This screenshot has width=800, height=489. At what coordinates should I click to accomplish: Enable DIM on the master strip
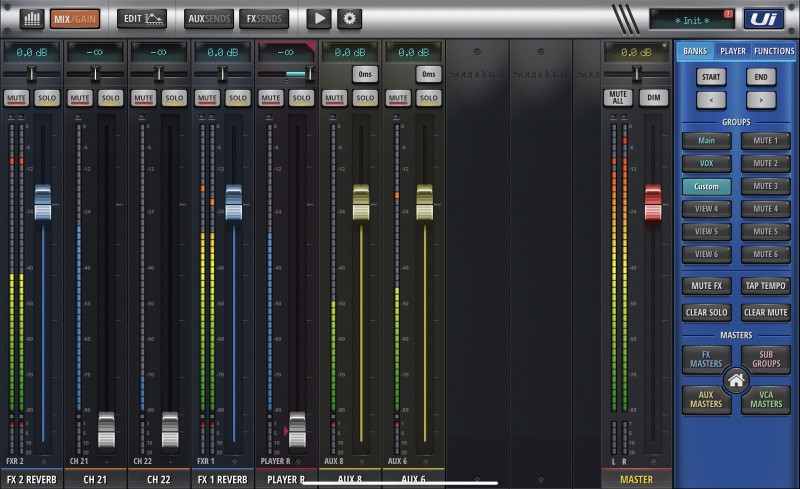click(x=653, y=97)
